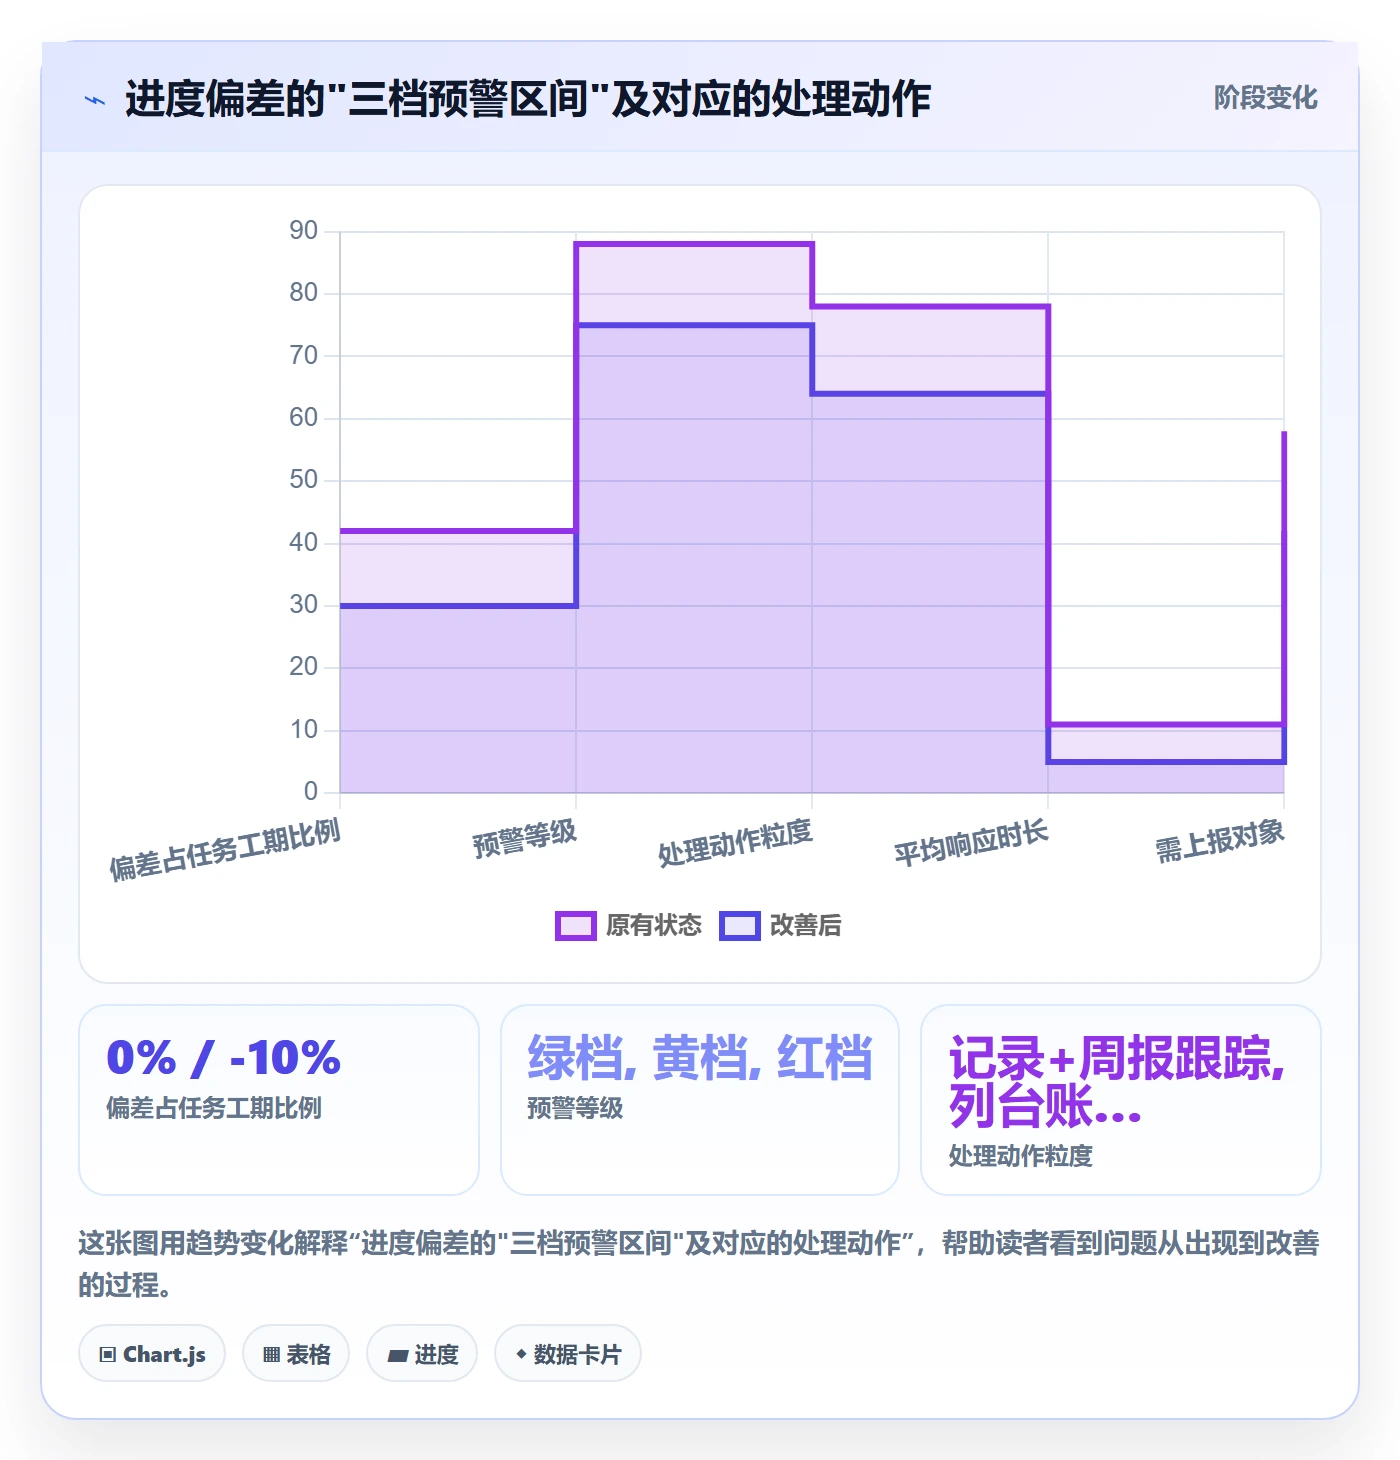
Task: Click the 绿档, 黄档, 红档 card value
Action: click(700, 1058)
